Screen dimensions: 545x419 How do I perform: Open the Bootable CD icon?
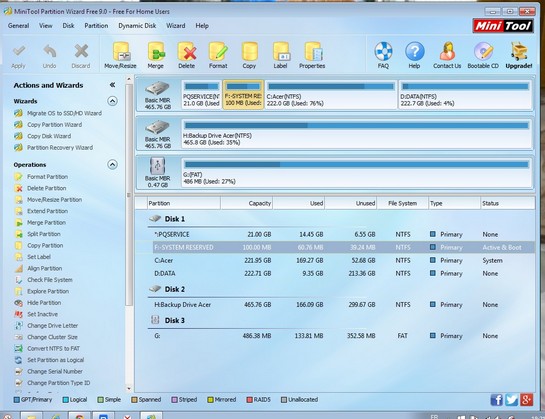[483, 51]
